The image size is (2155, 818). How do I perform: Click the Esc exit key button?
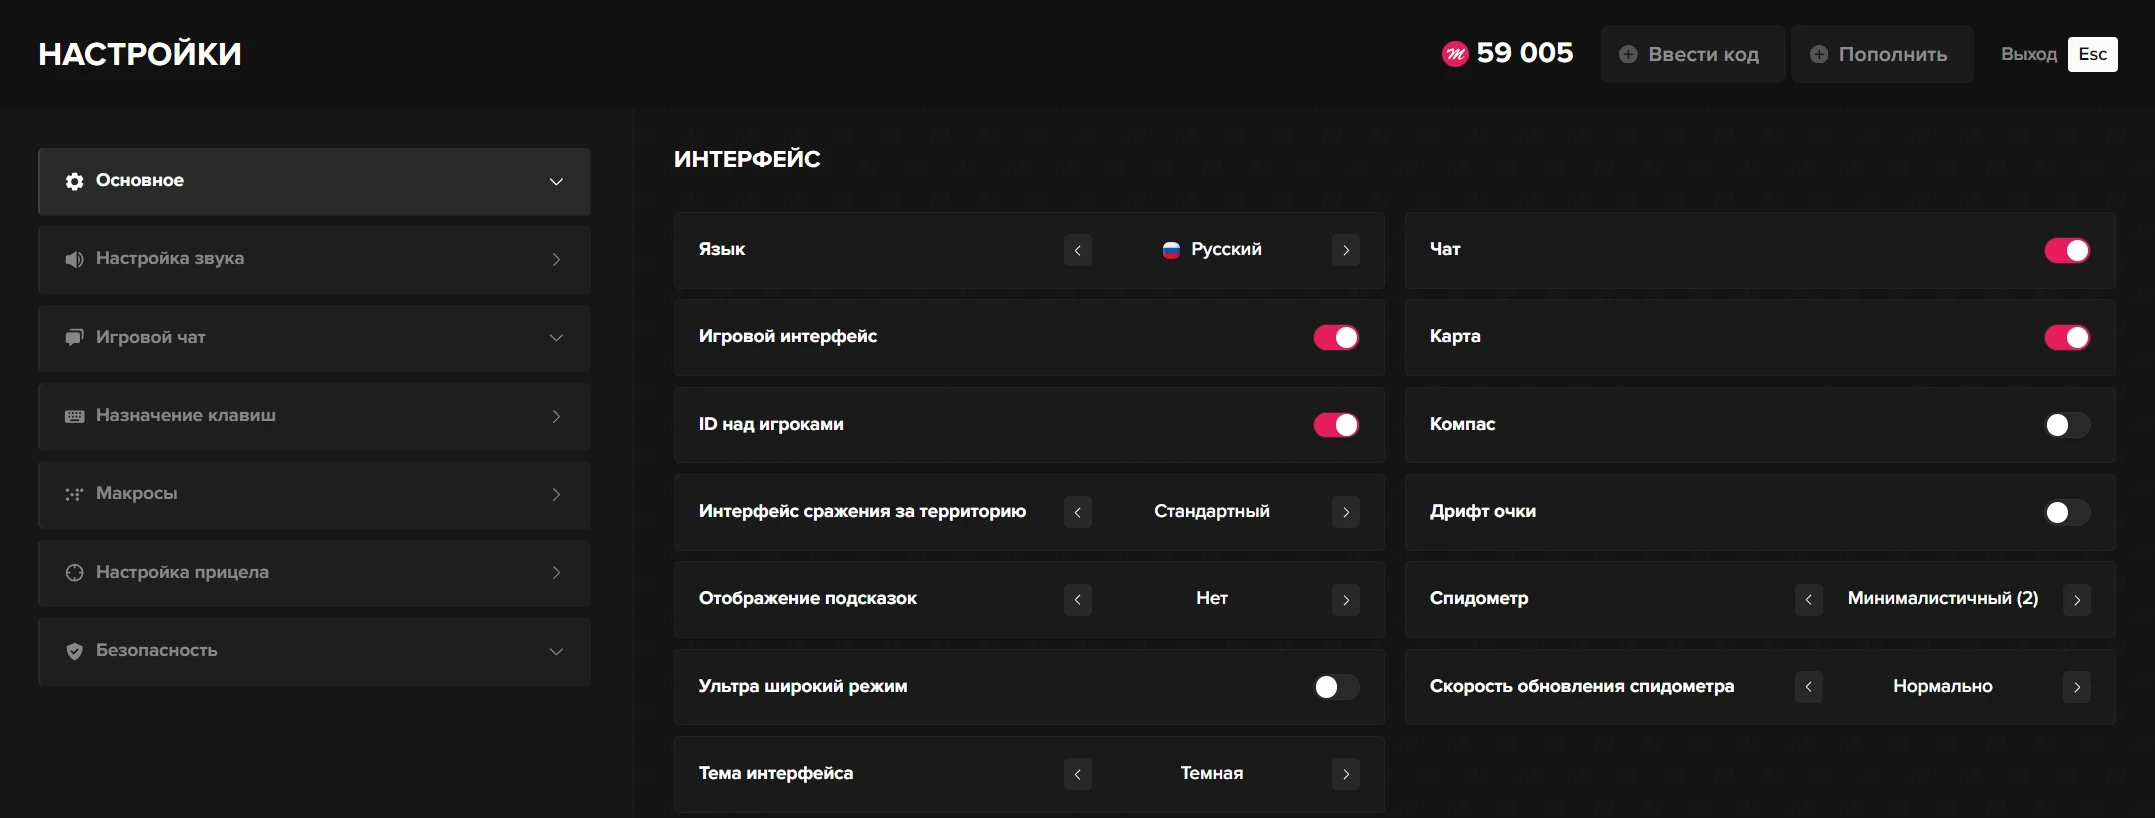pos(2092,54)
